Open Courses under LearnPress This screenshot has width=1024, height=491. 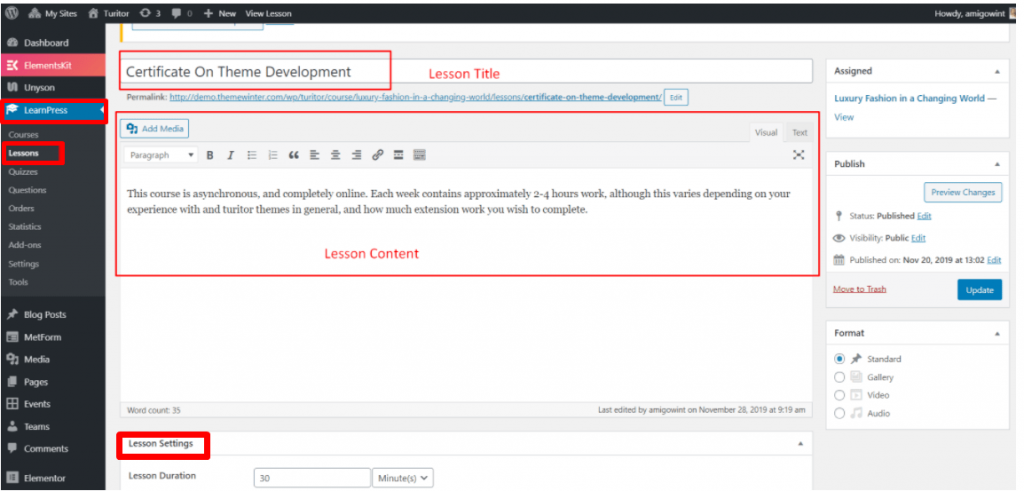(24, 135)
